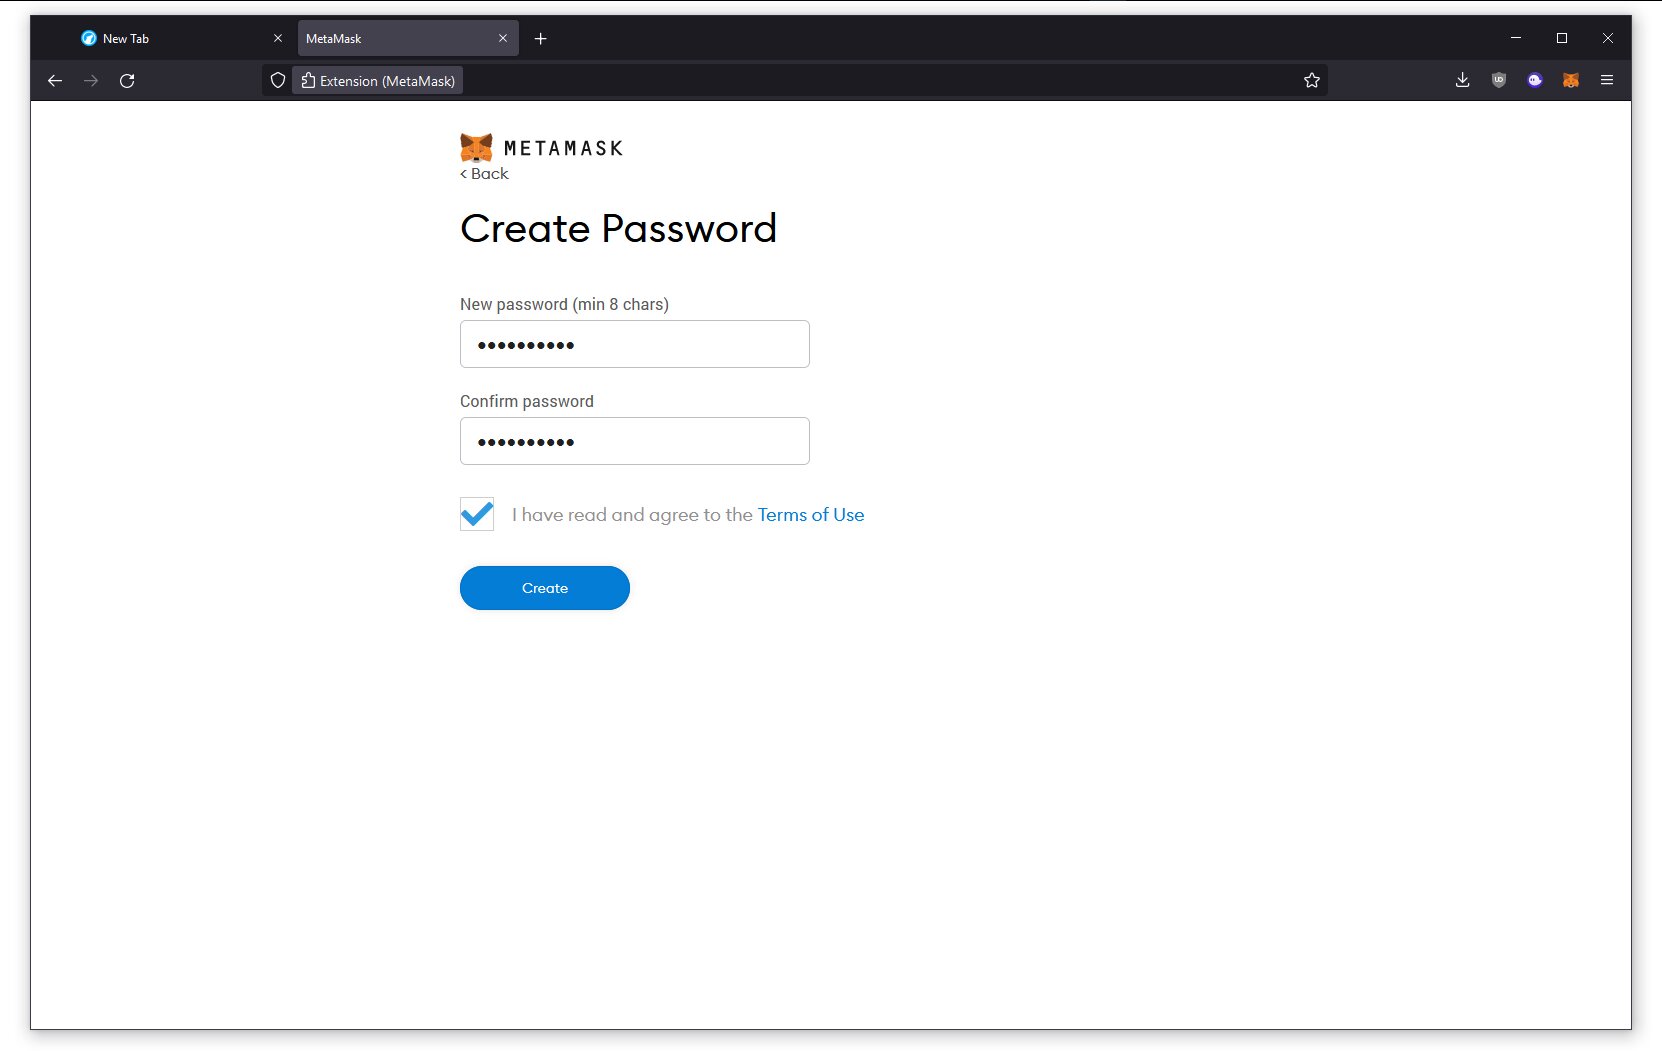Open the downloads arrow icon

click(1462, 80)
